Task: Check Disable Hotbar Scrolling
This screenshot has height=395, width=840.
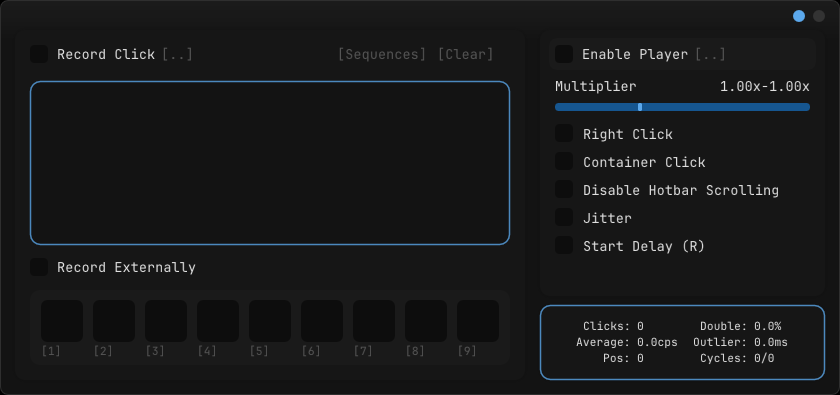Action: pos(564,189)
